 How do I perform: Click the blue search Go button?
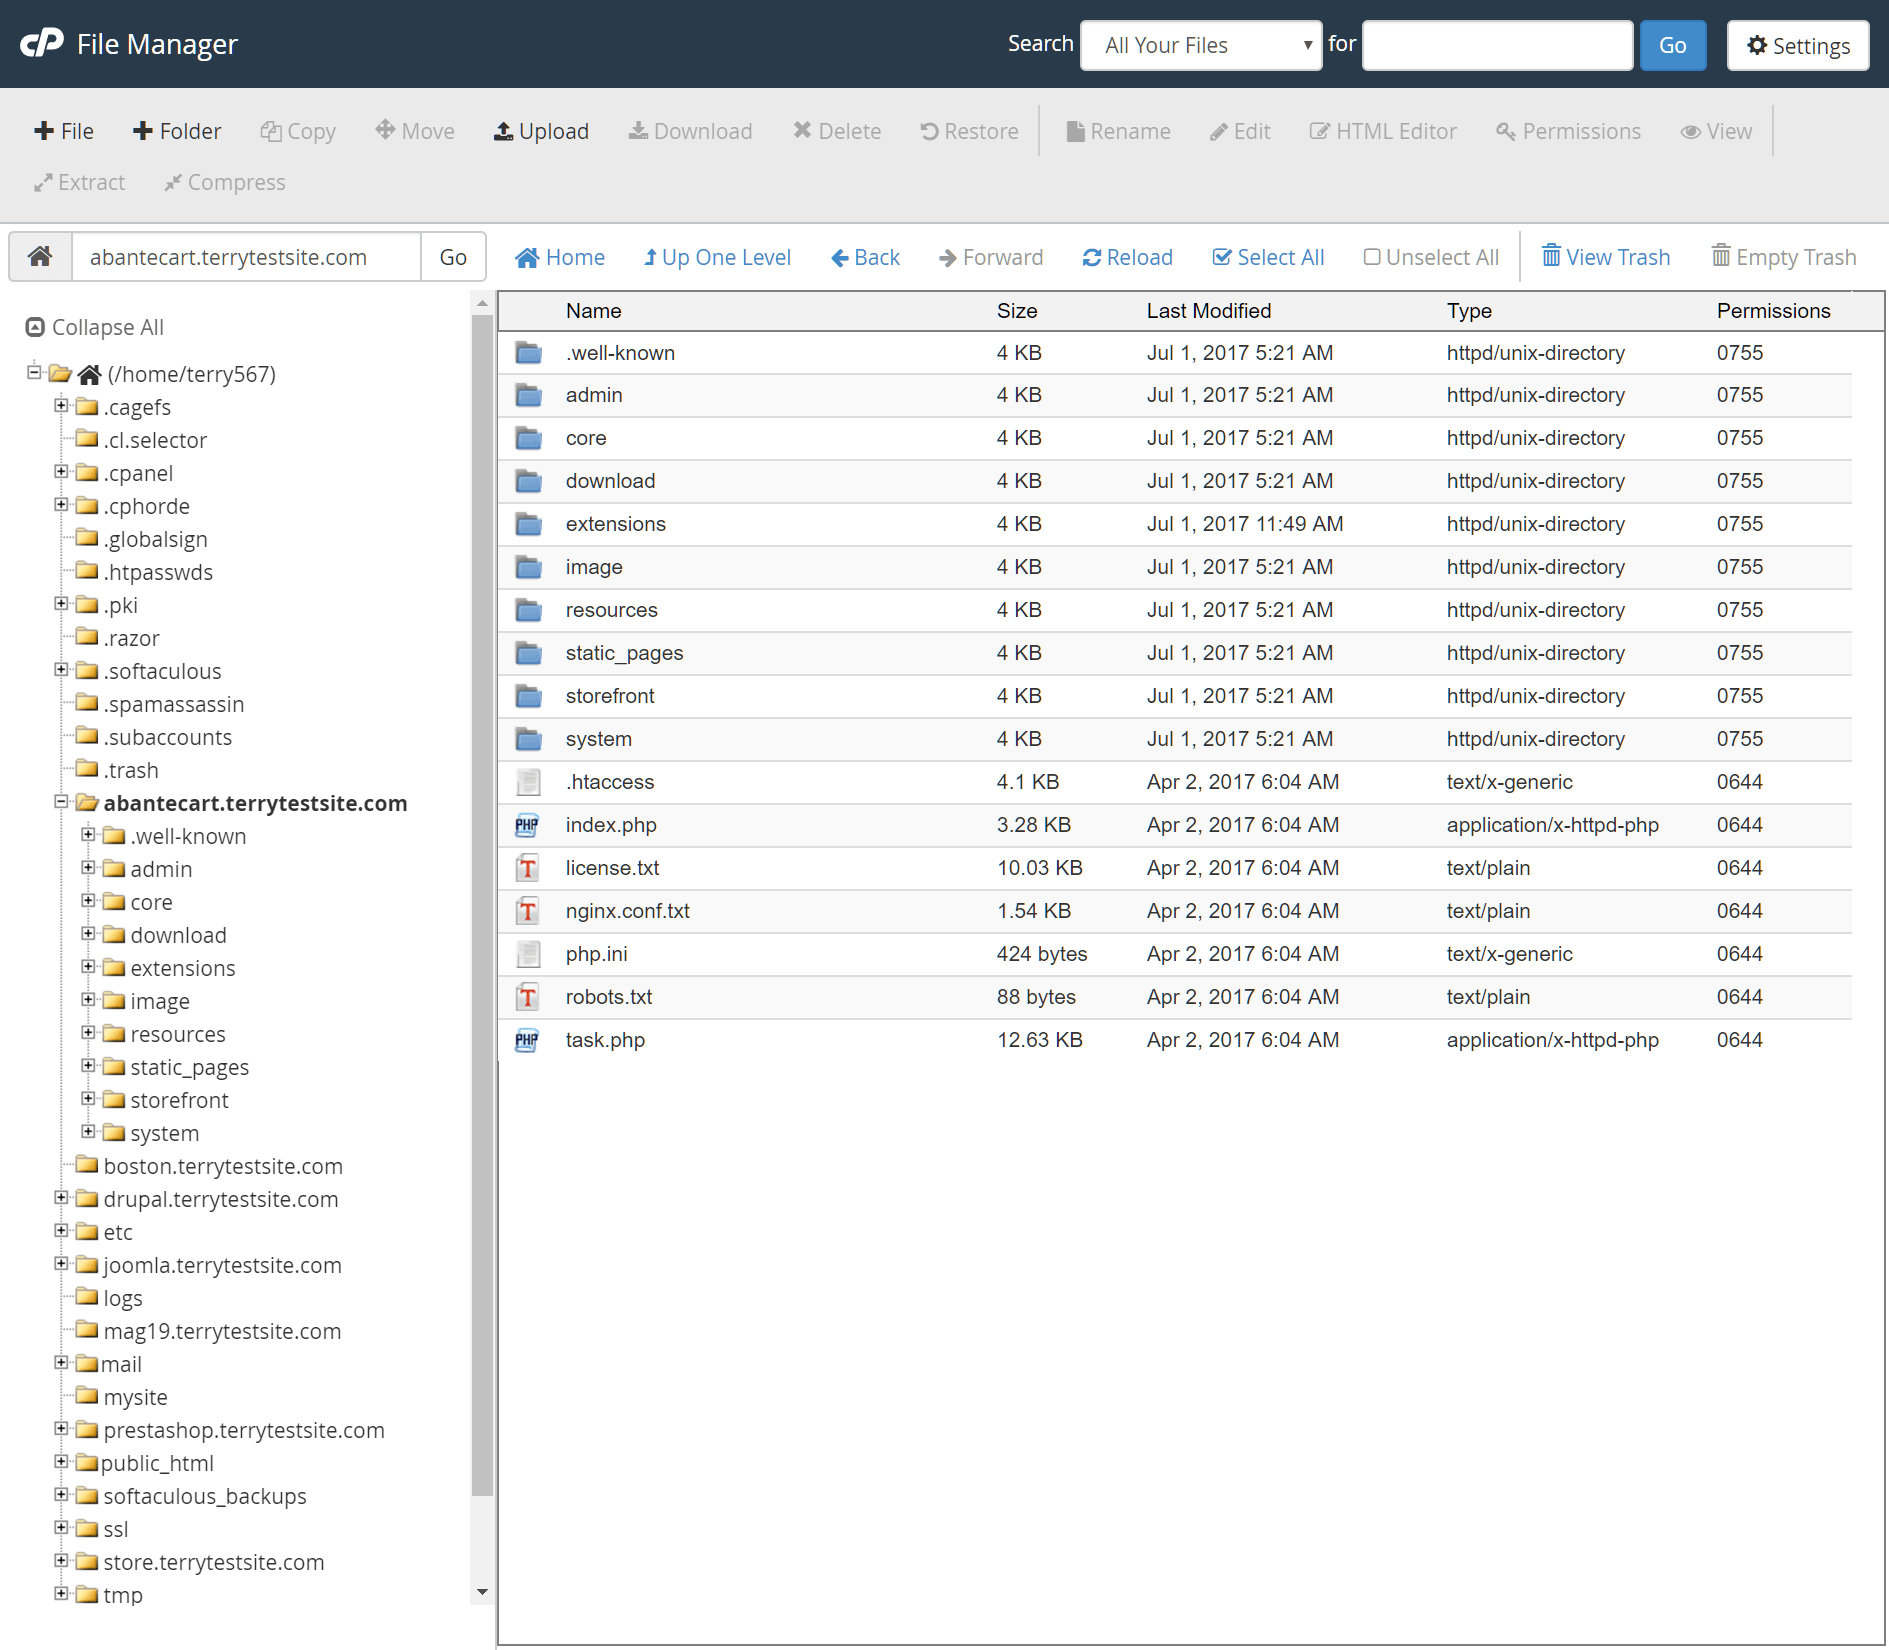coord(1673,45)
